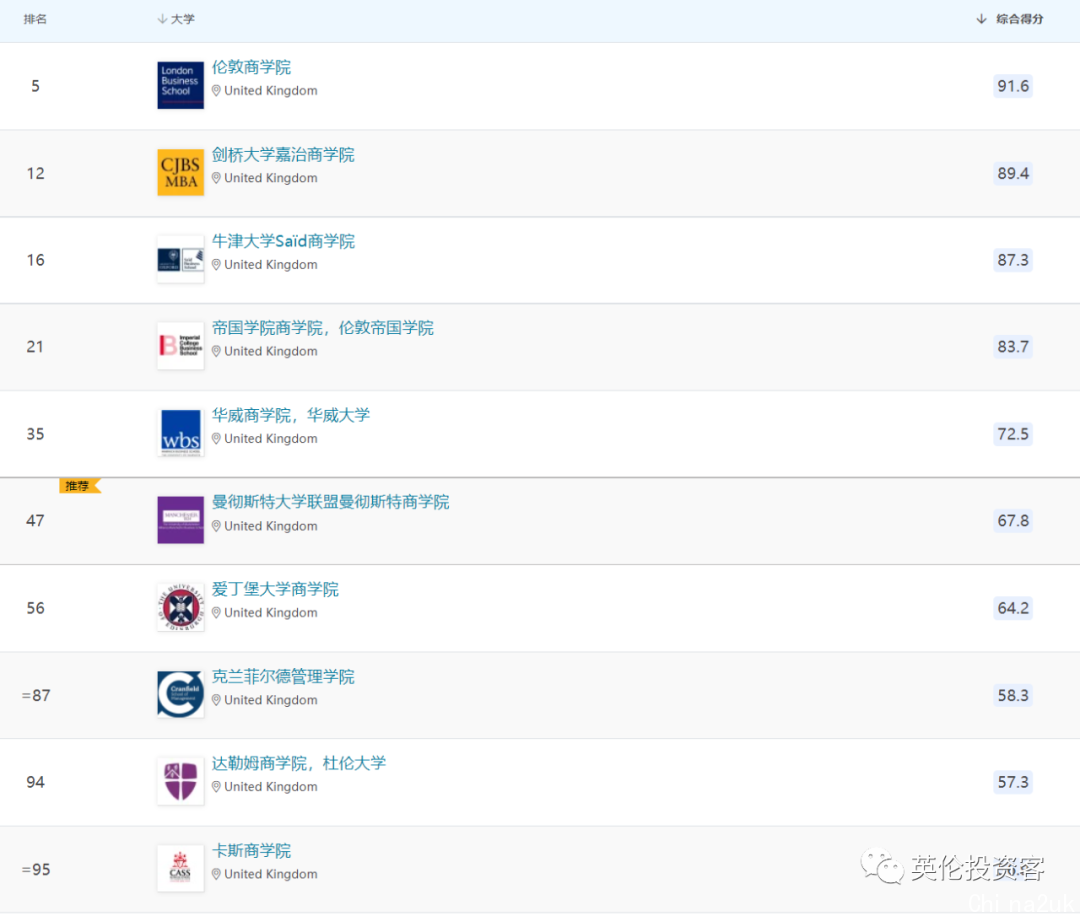This screenshot has width=1080, height=916.
Task: Click United Kingdom under 曼彻斯特商学院
Action: [271, 526]
